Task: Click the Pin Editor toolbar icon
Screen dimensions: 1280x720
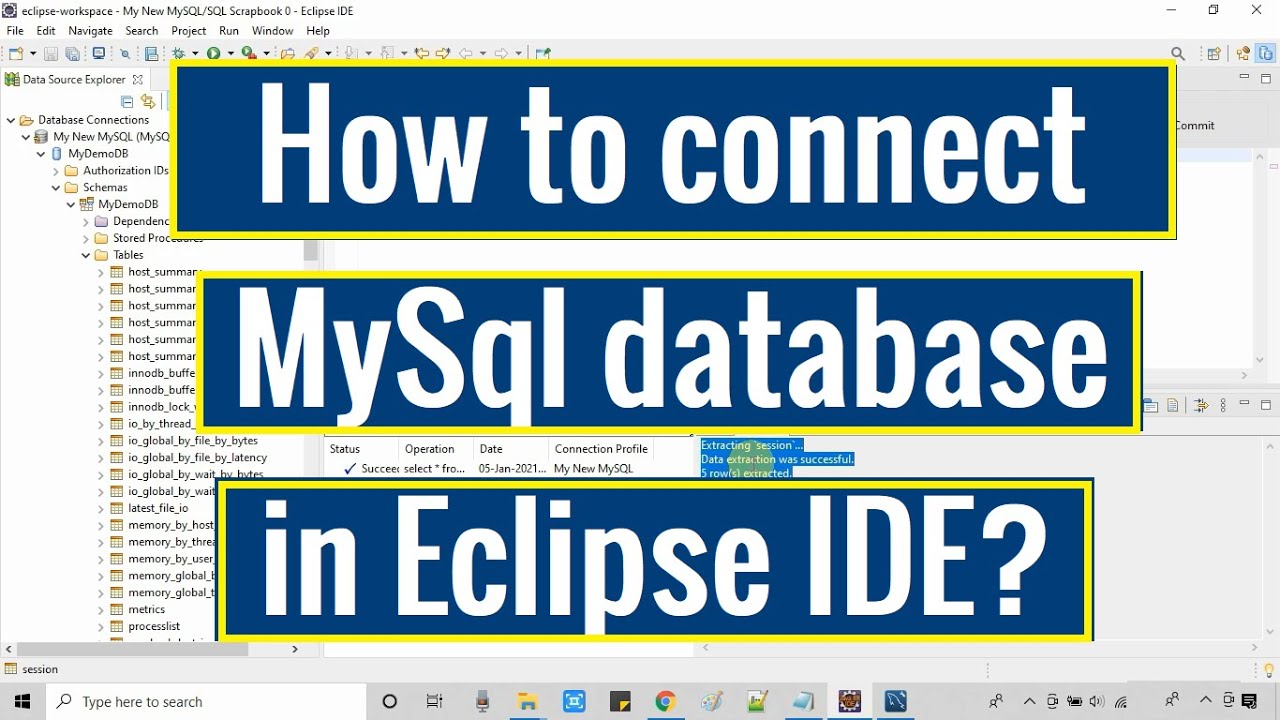Action: pyautogui.click(x=543, y=54)
